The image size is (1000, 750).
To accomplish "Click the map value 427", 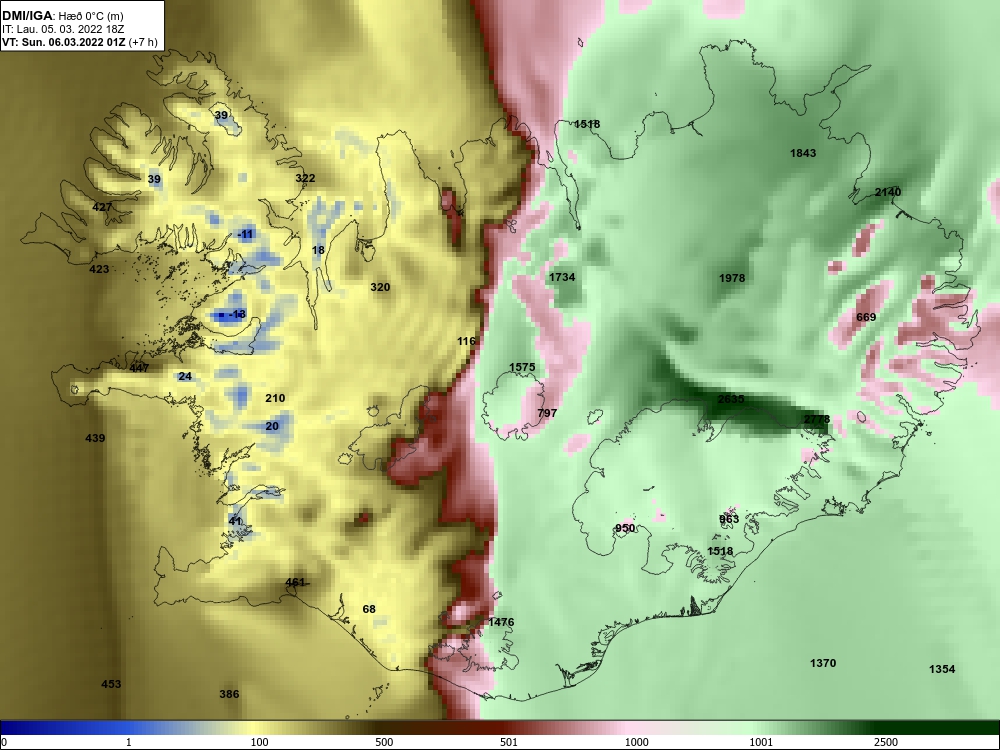I will click(102, 207).
